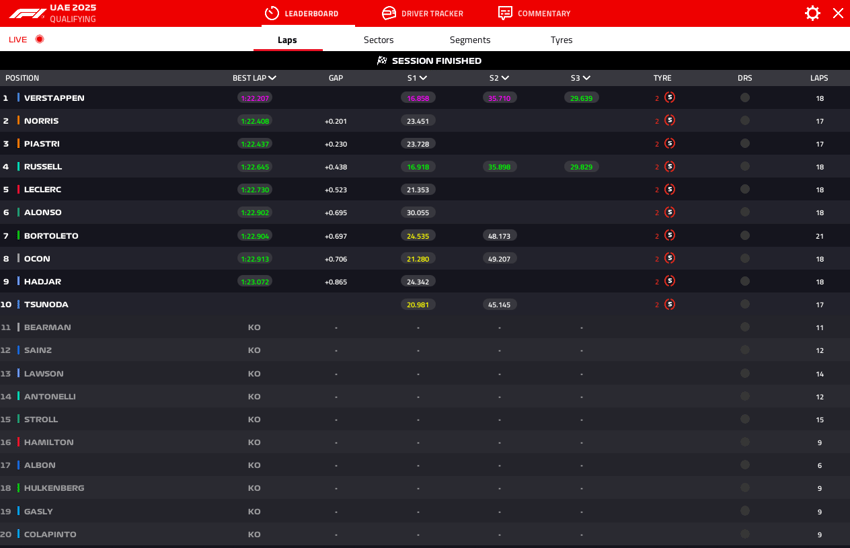Select the HULKENBERG driver name

pyautogui.click(x=54, y=488)
